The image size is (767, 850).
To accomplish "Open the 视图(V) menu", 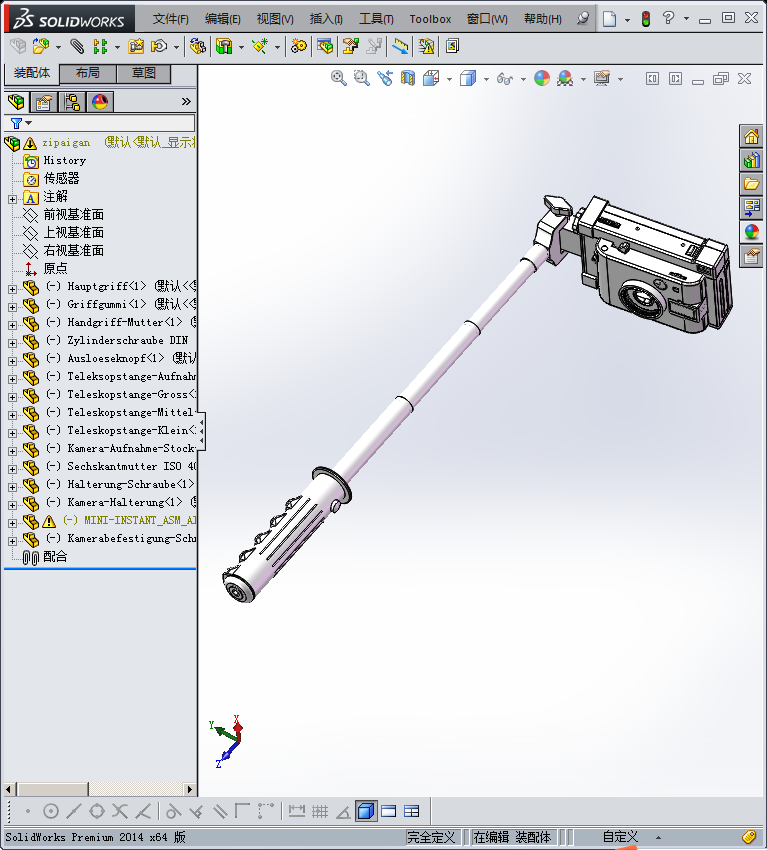I will coord(275,19).
